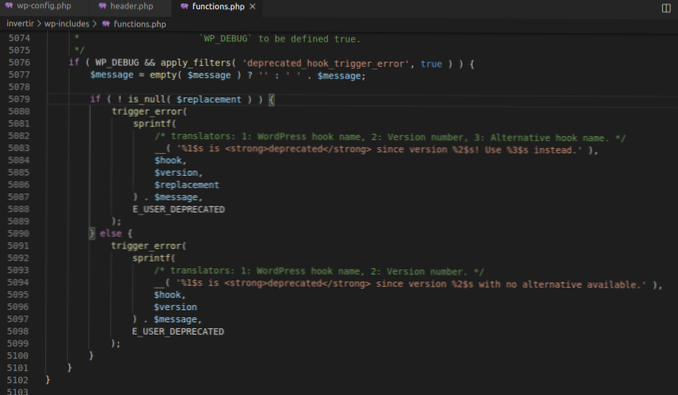Screen dimensions: 678x395
Task: Click the true keyword on line 5076
Action: click(431, 64)
